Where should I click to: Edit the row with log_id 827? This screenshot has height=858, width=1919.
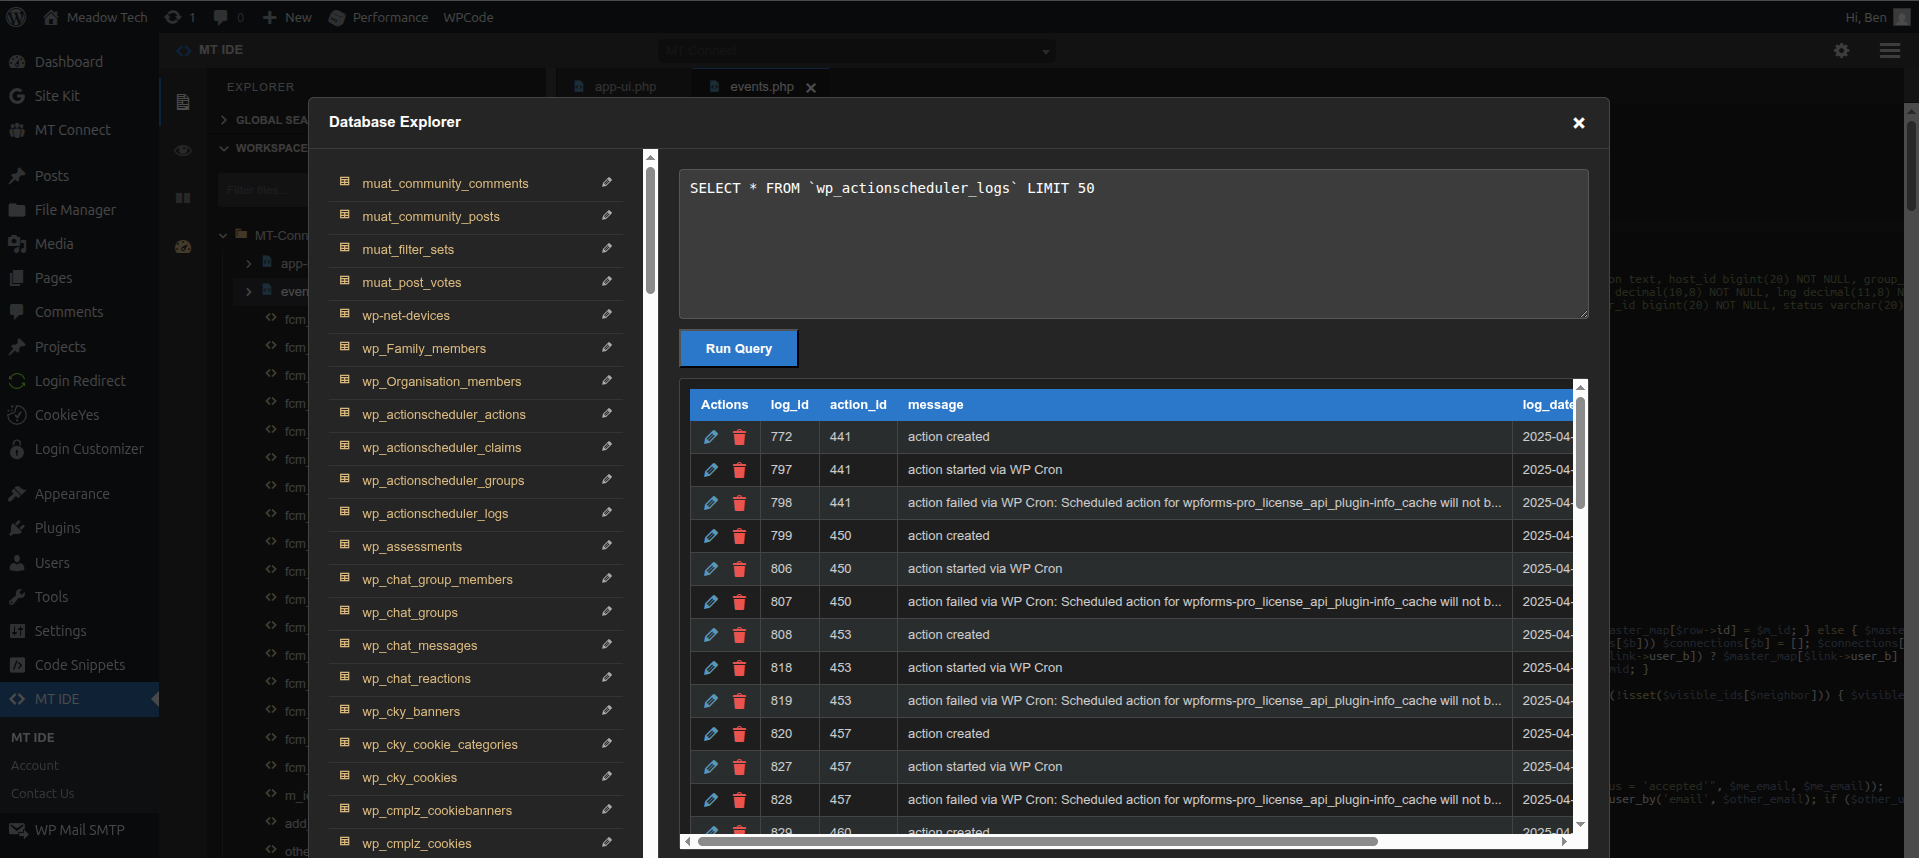[711, 767]
